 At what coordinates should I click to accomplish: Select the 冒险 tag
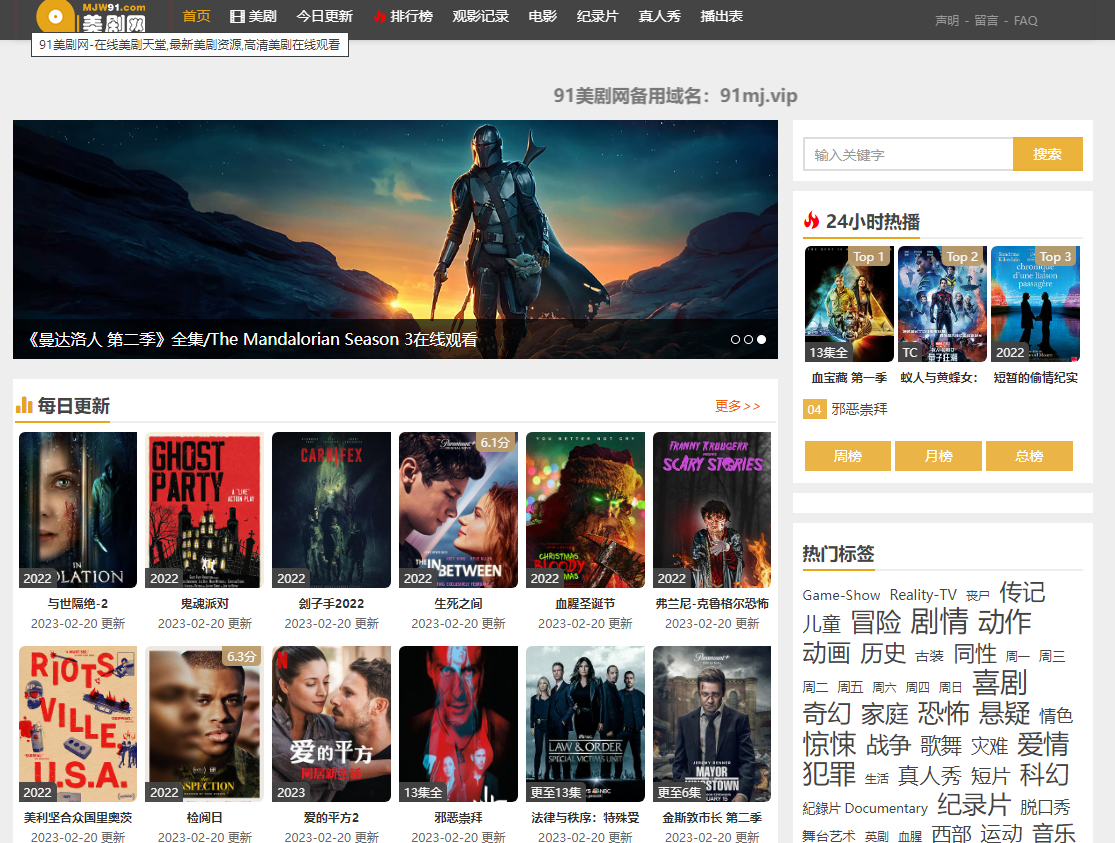(875, 622)
